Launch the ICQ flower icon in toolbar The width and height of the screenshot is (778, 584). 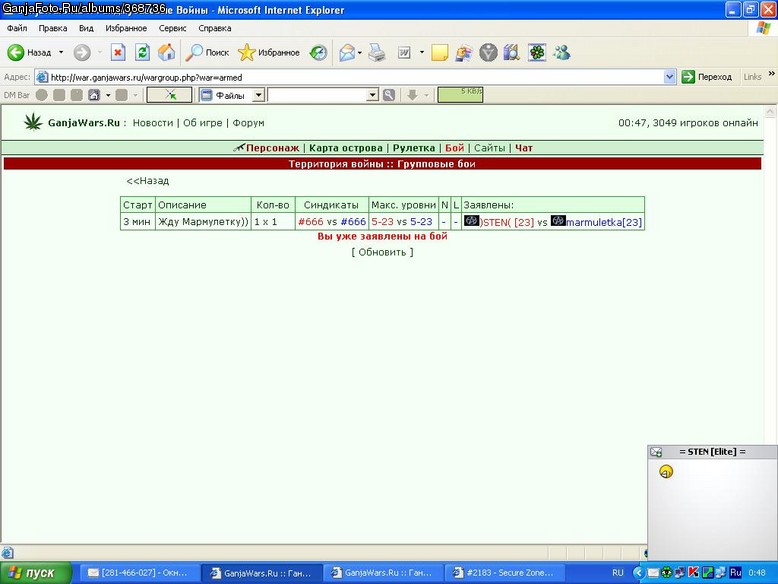(x=537, y=52)
